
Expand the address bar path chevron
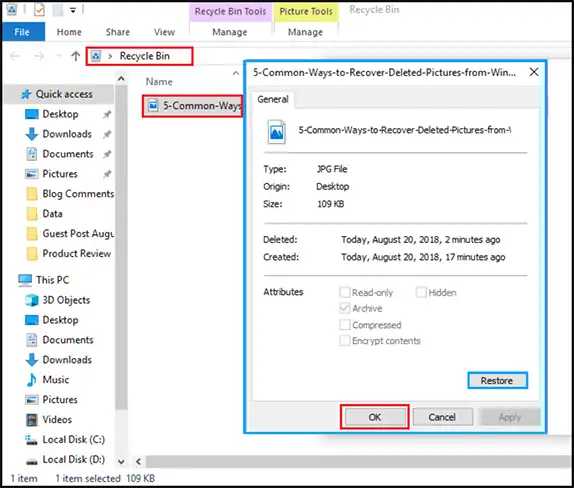pyautogui.click(x=110, y=56)
